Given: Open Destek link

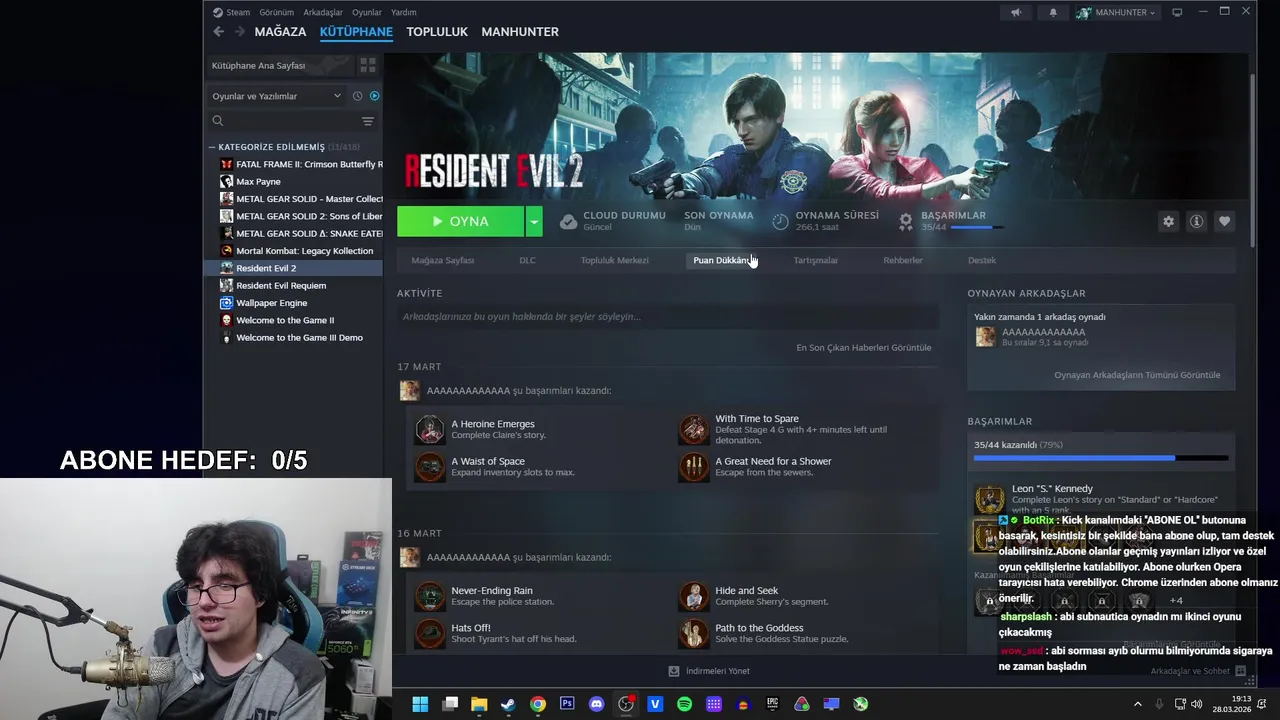Looking at the screenshot, I should [x=982, y=260].
